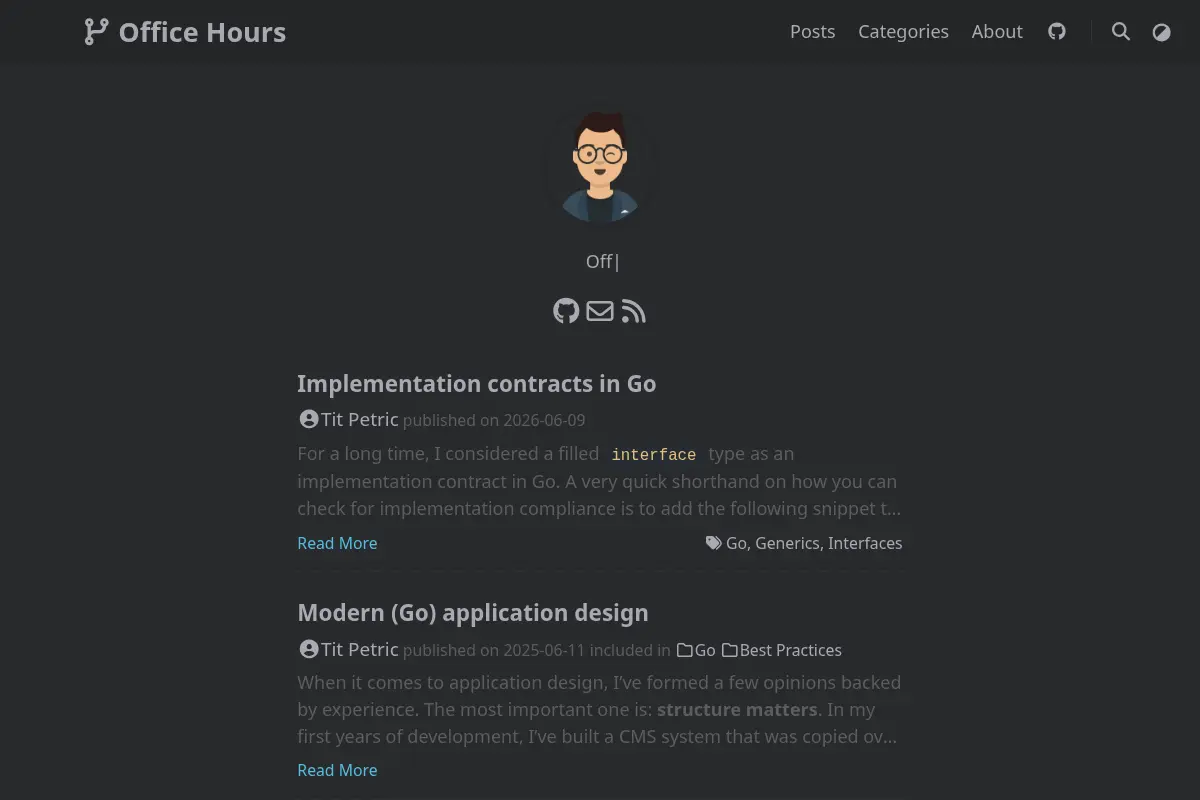Open the RSS feed icon
Image resolution: width=1200 pixels, height=800 pixels.
[x=633, y=311]
